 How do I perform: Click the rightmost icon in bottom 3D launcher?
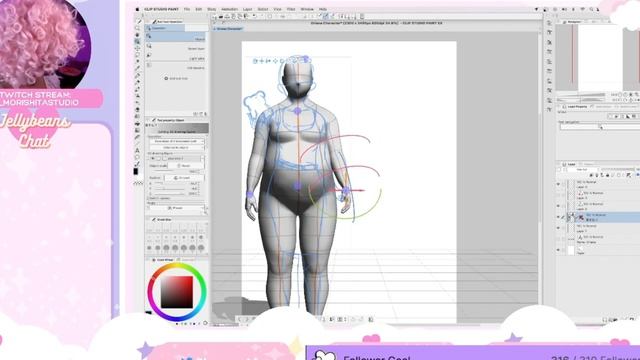(371, 319)
